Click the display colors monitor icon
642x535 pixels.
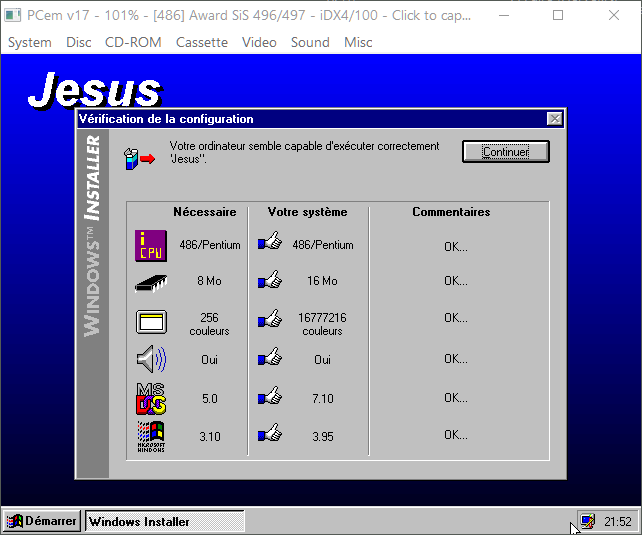point(150,322)
